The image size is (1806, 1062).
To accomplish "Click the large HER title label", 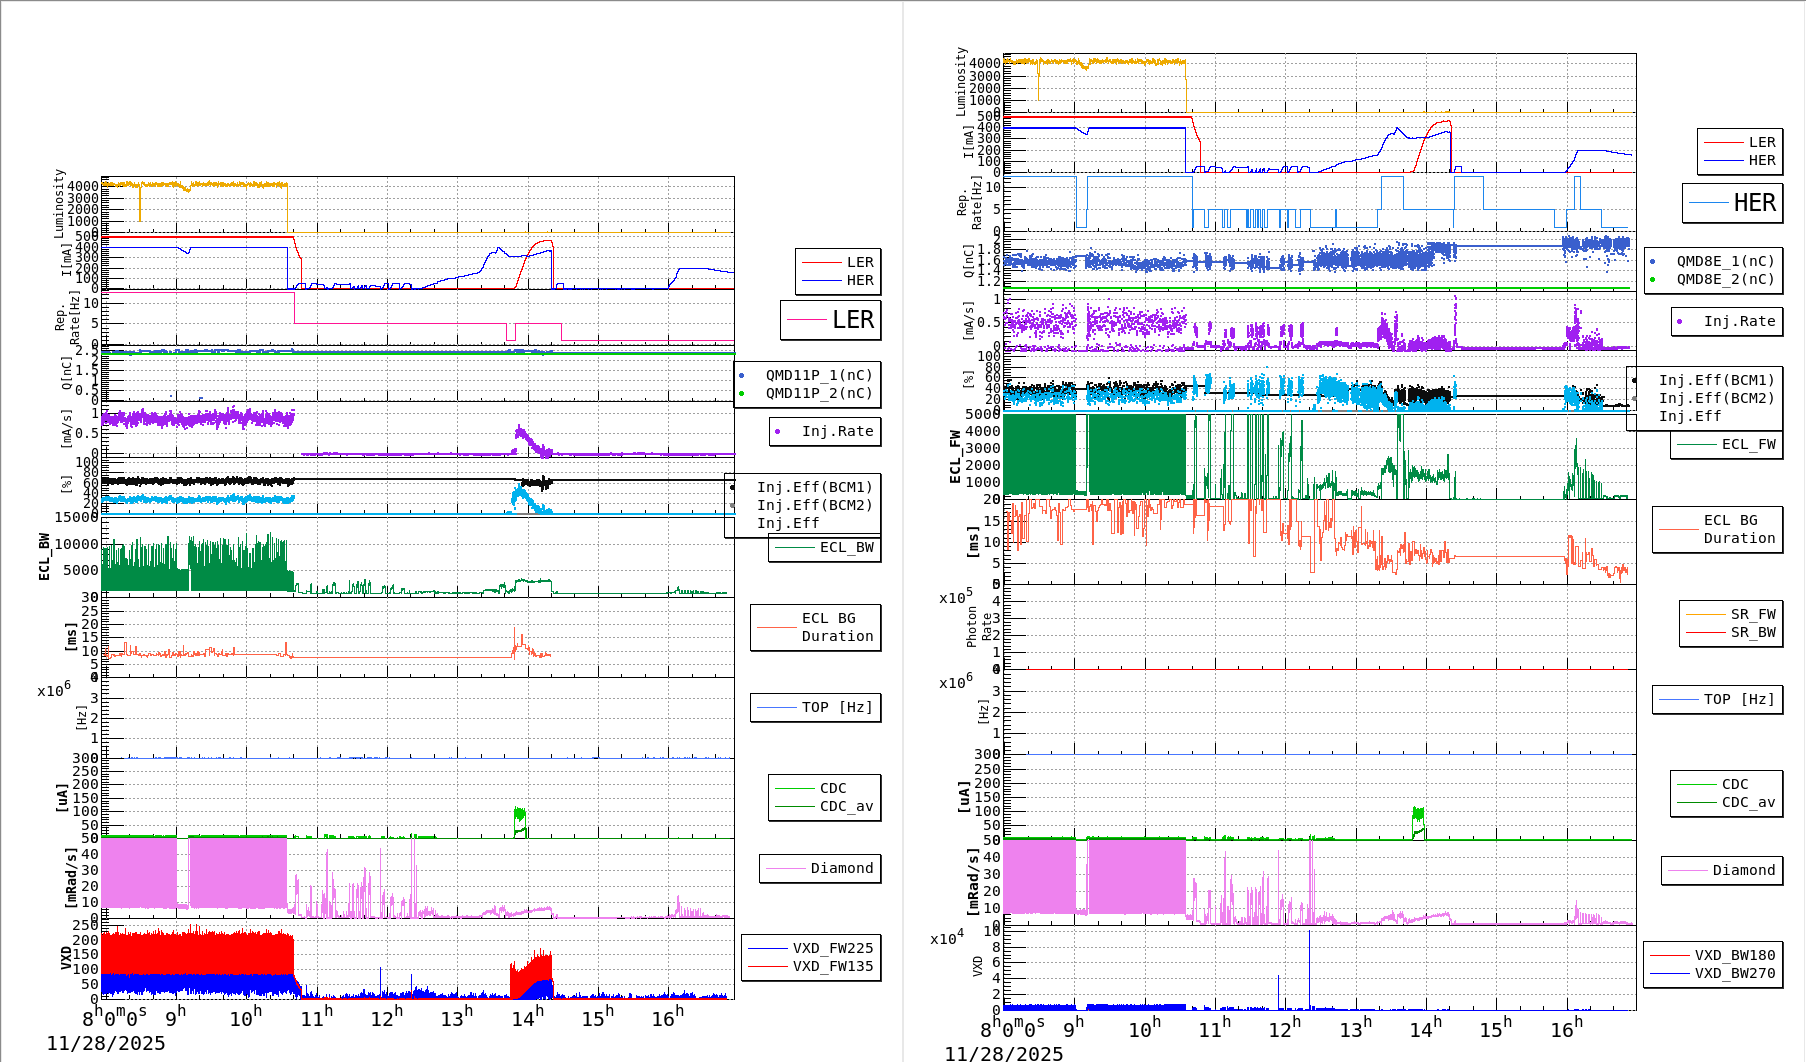I will point(1753,203).
